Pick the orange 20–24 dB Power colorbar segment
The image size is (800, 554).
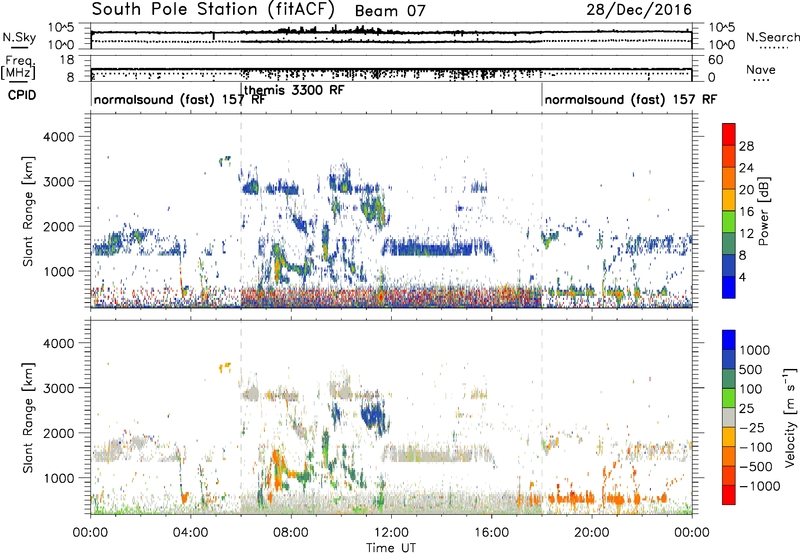[729, 179]
